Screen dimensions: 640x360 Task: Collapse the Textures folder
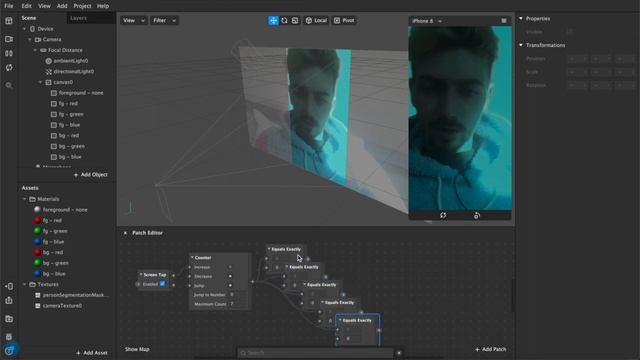point(24,284)
